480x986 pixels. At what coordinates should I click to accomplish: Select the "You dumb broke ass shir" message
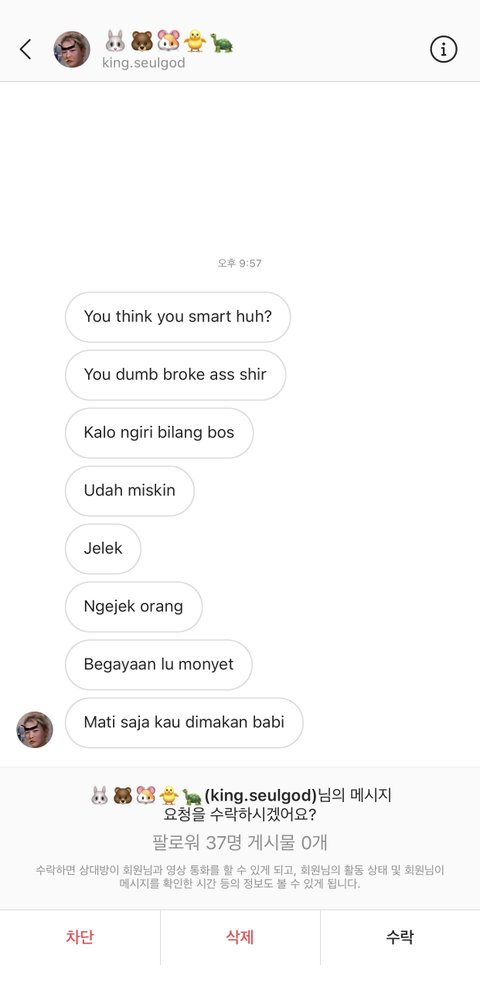pyautogui.click(x=176, y=375)
